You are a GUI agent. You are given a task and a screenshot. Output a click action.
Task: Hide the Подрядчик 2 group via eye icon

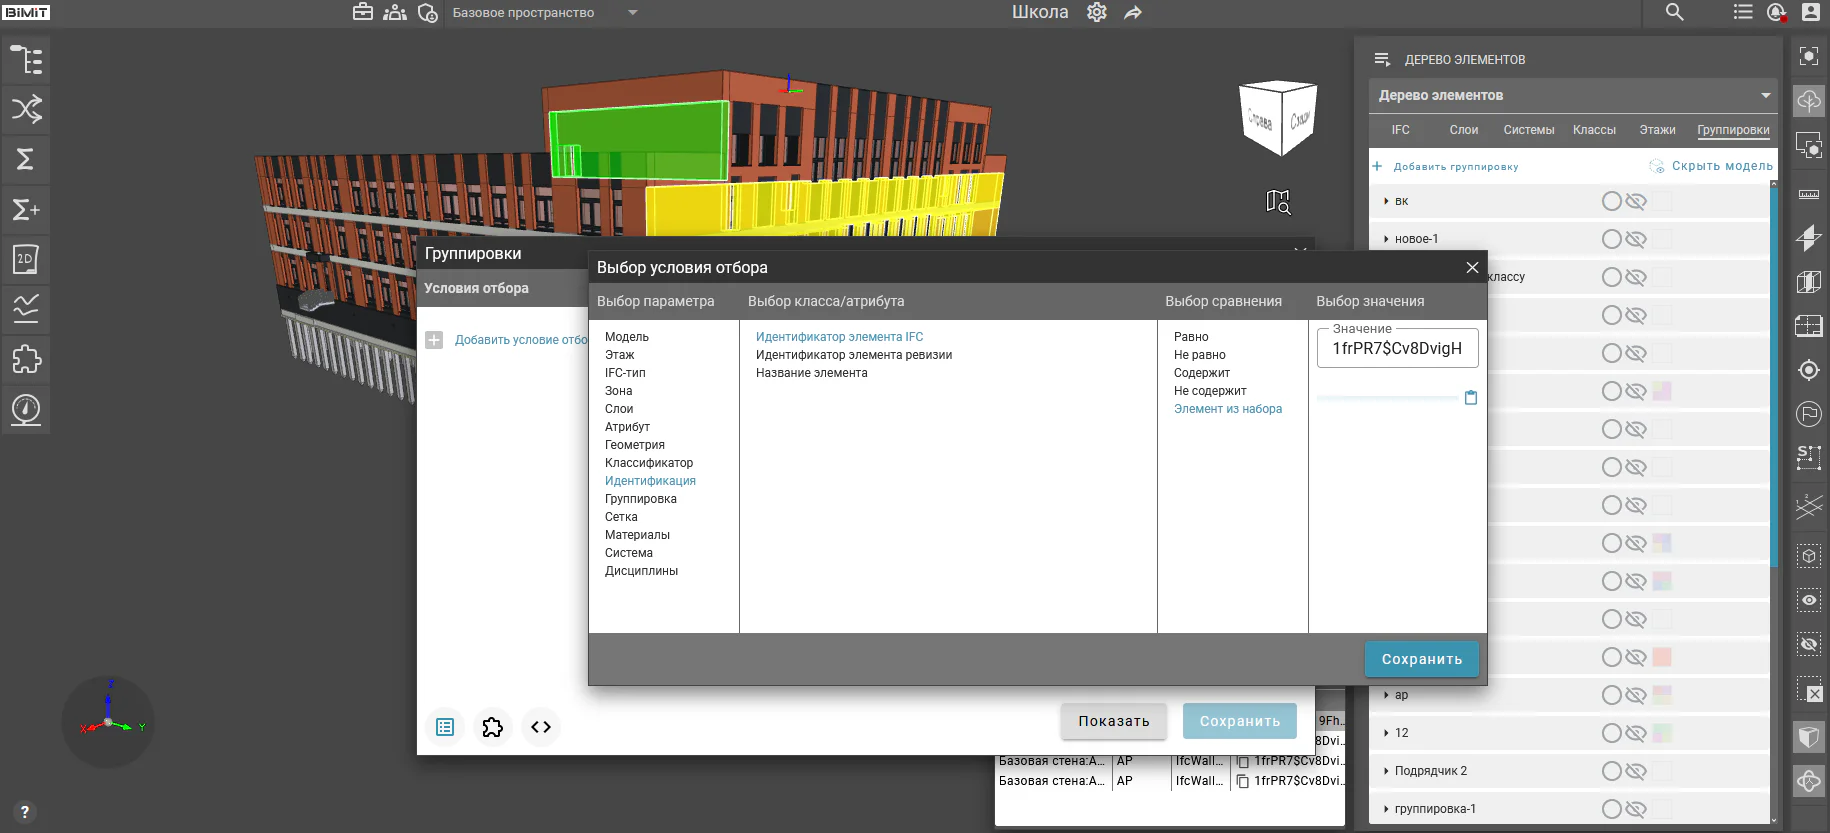click(1636, 771)
